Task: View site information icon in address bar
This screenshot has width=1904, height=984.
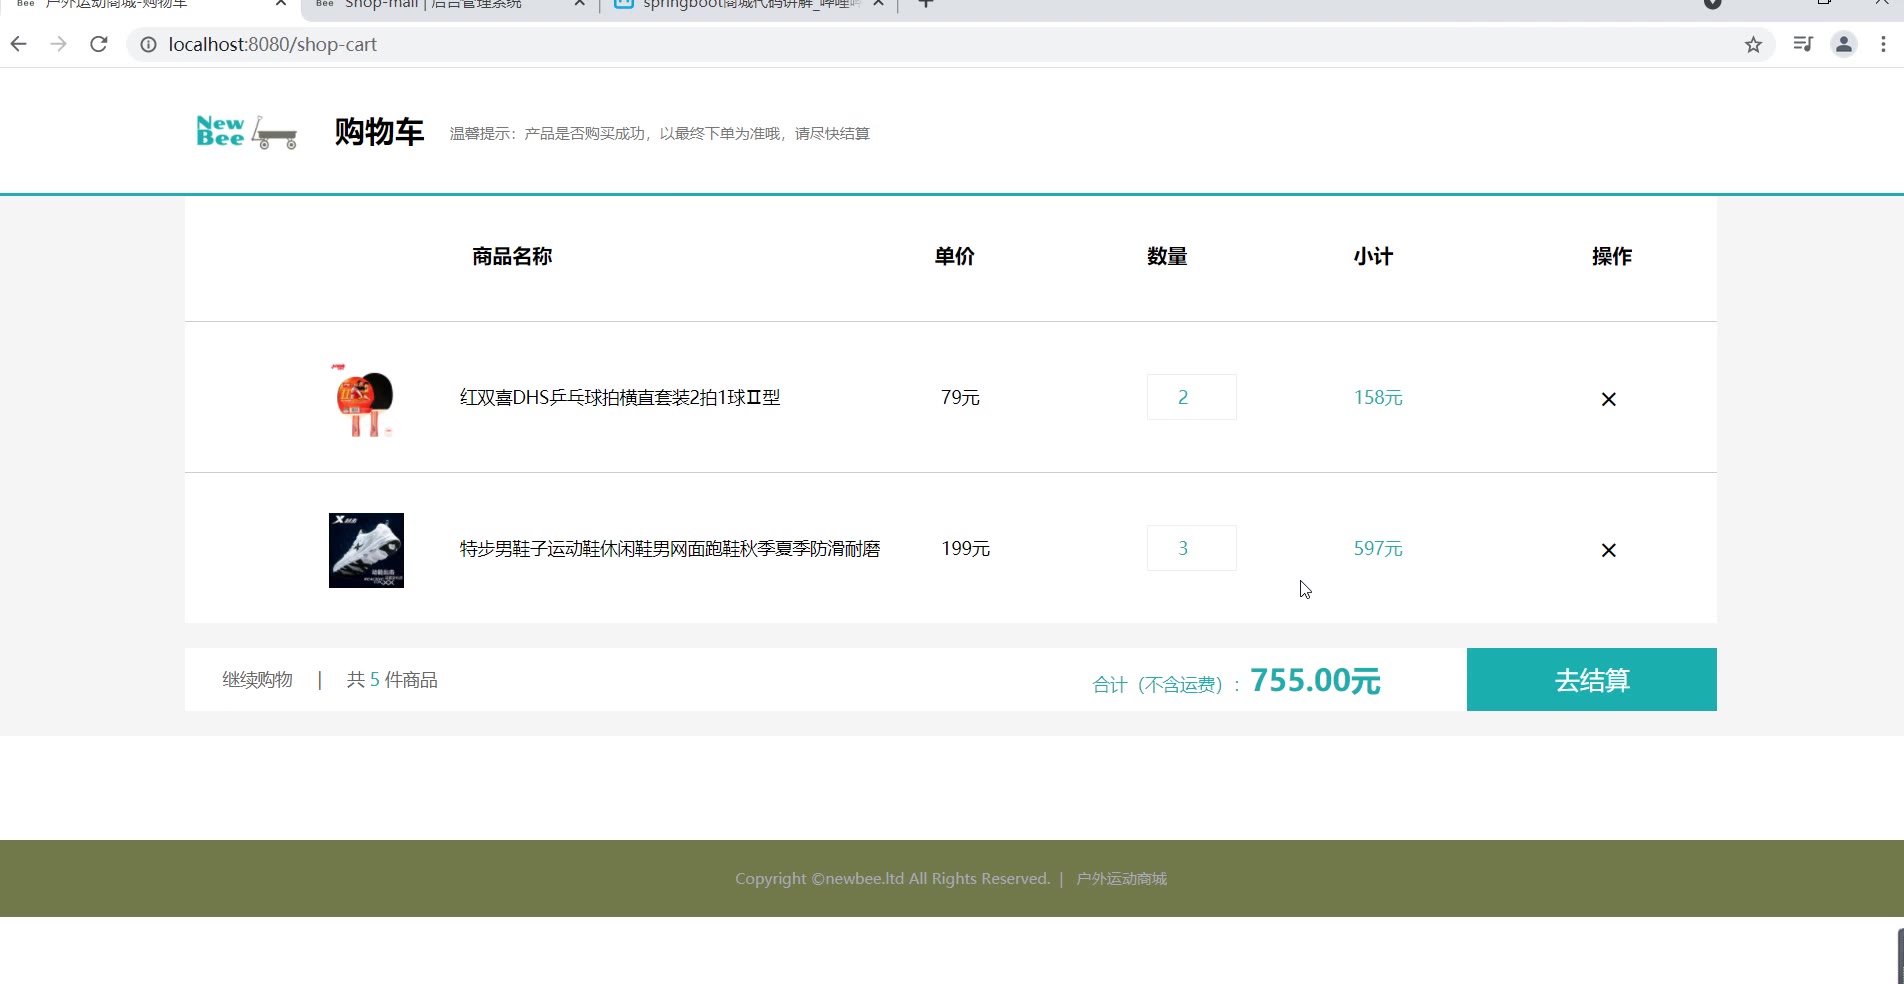Action: tap(148, 44)
